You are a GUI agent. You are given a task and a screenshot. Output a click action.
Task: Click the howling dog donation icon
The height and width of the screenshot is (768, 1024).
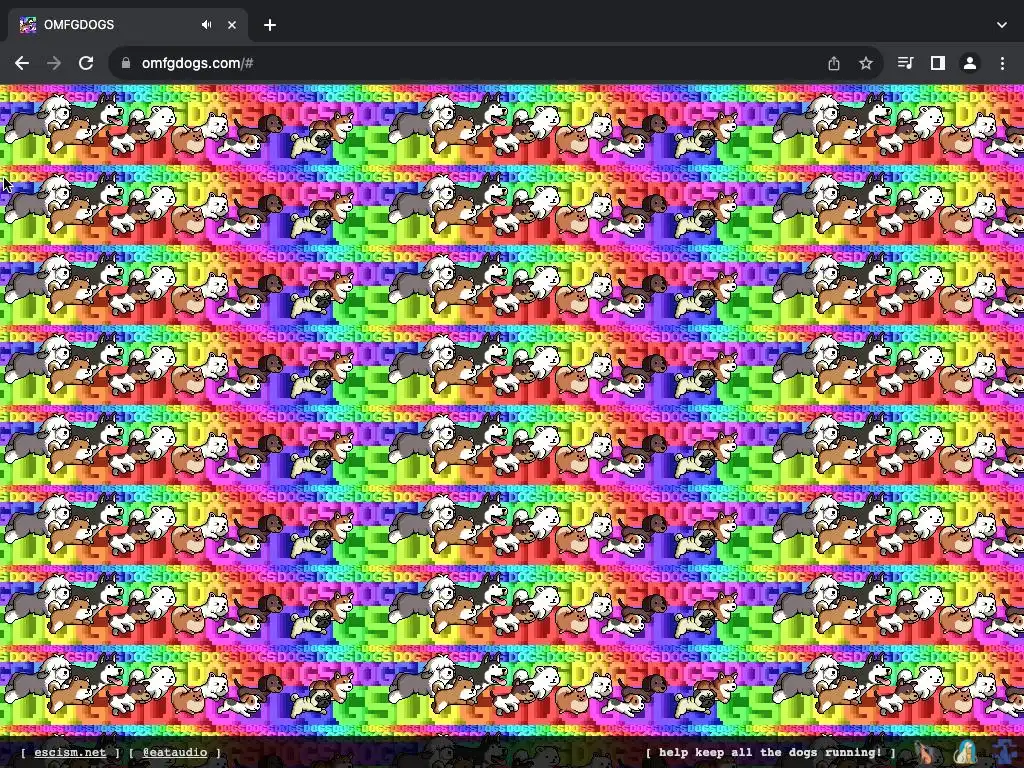924,753
